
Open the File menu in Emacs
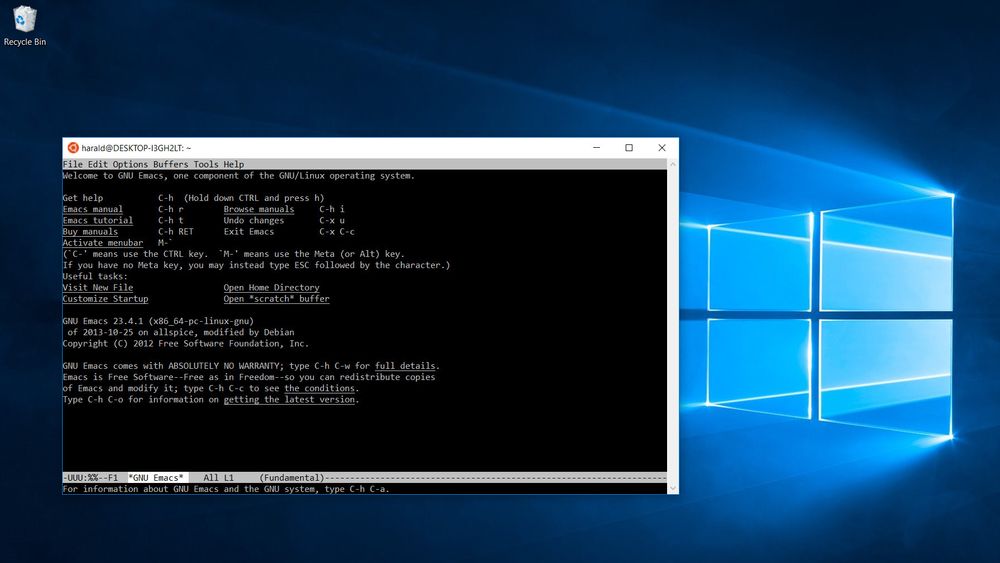tap(73, 165)
